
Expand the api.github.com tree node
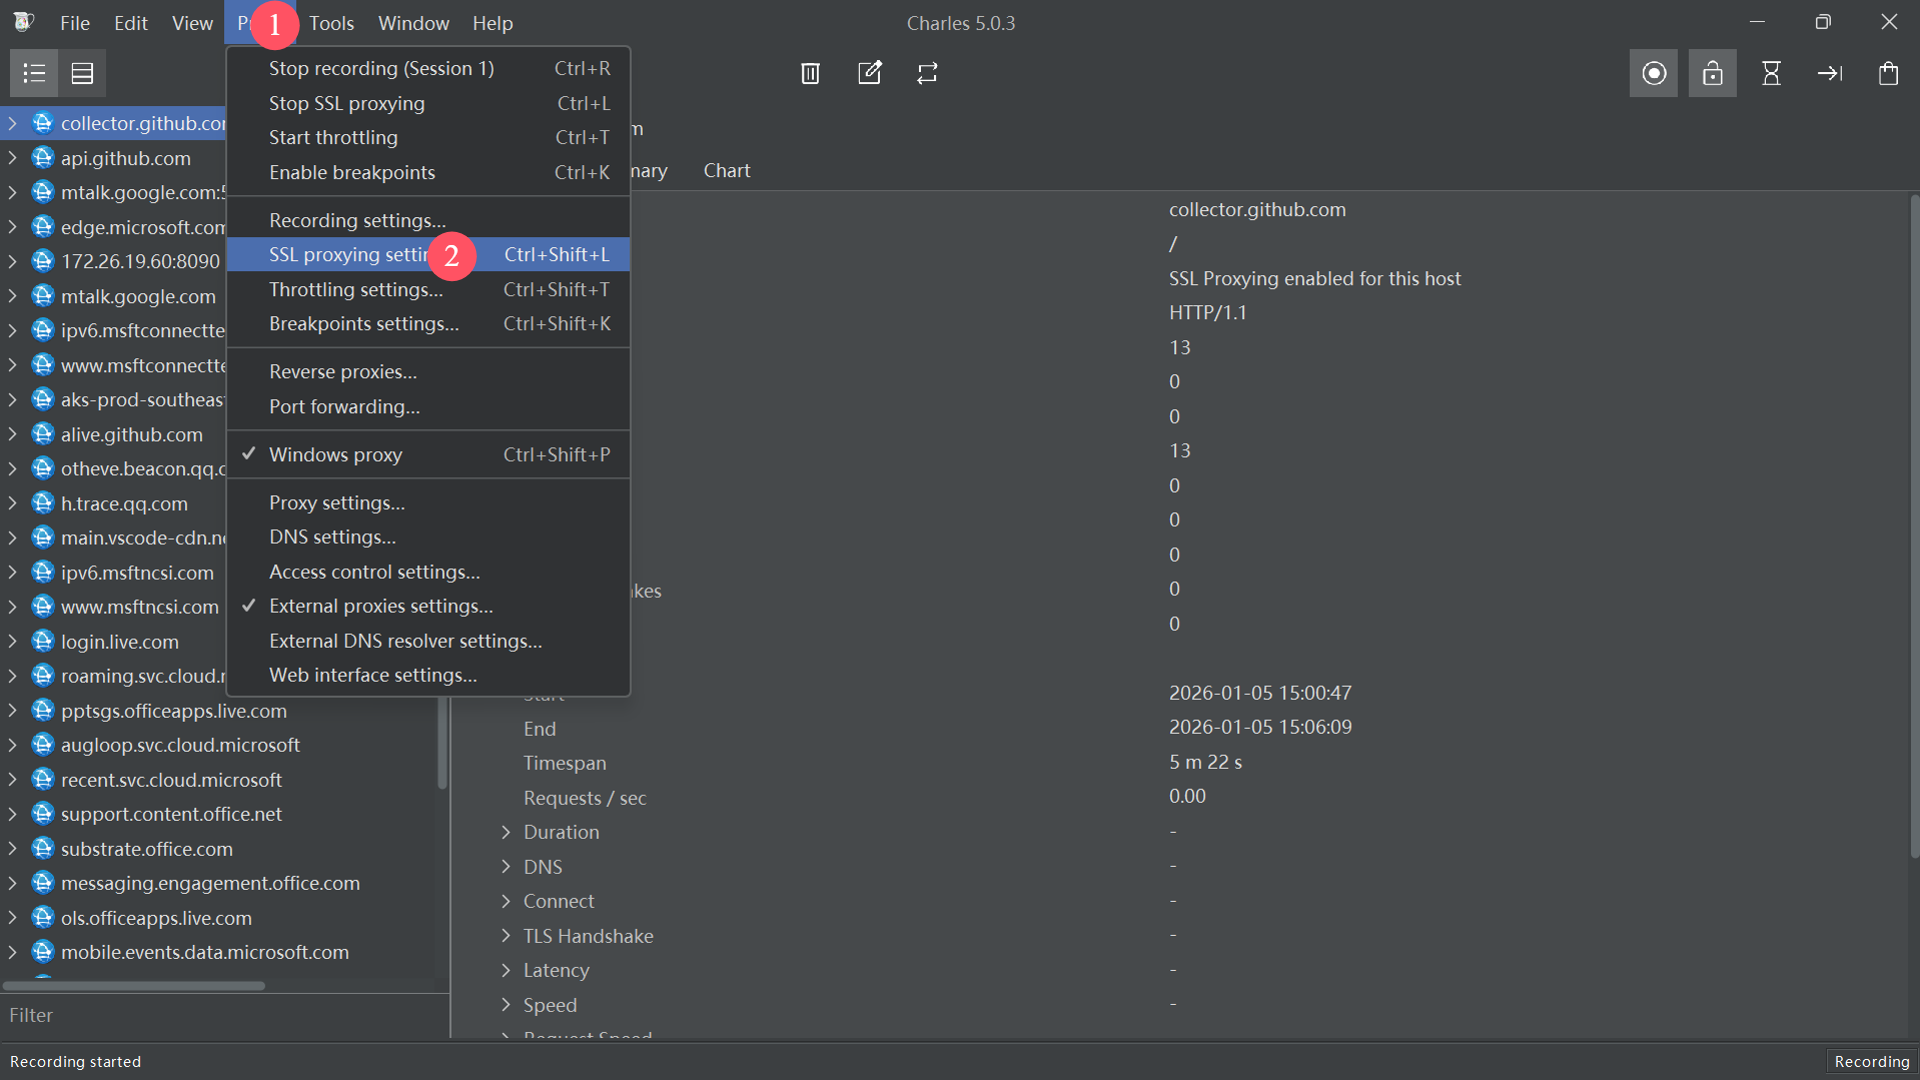tap(12, 158)
